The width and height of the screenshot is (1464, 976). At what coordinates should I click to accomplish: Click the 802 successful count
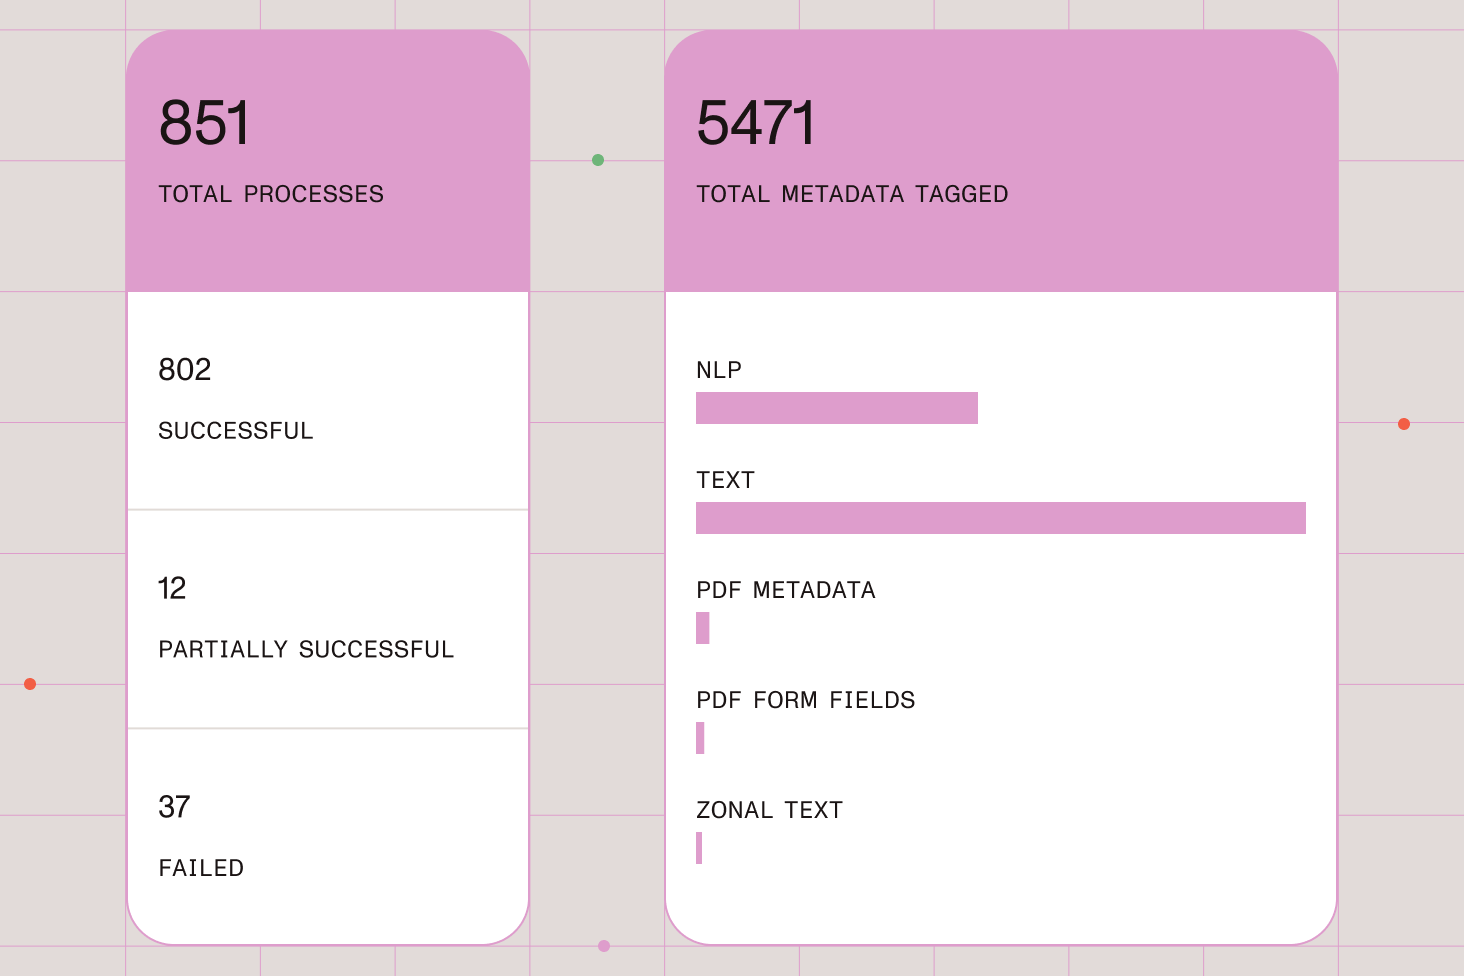(x=185, y=370)
